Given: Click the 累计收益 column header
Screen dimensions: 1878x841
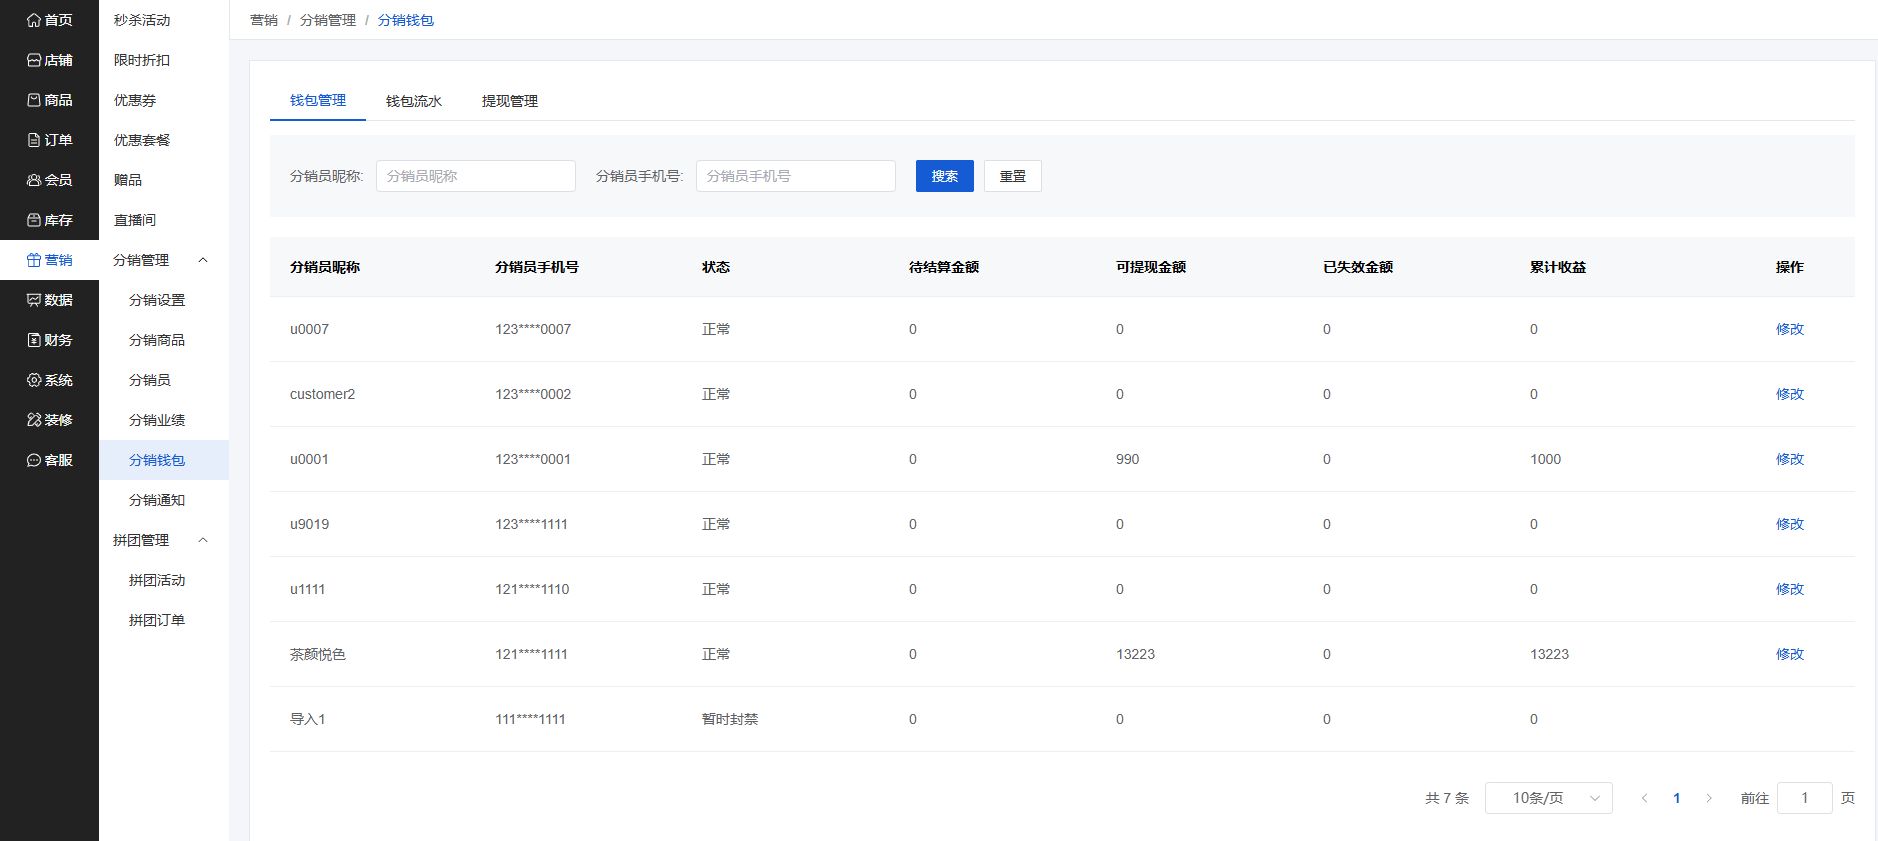Looking at the screenshot, I should click(1558, 267).
